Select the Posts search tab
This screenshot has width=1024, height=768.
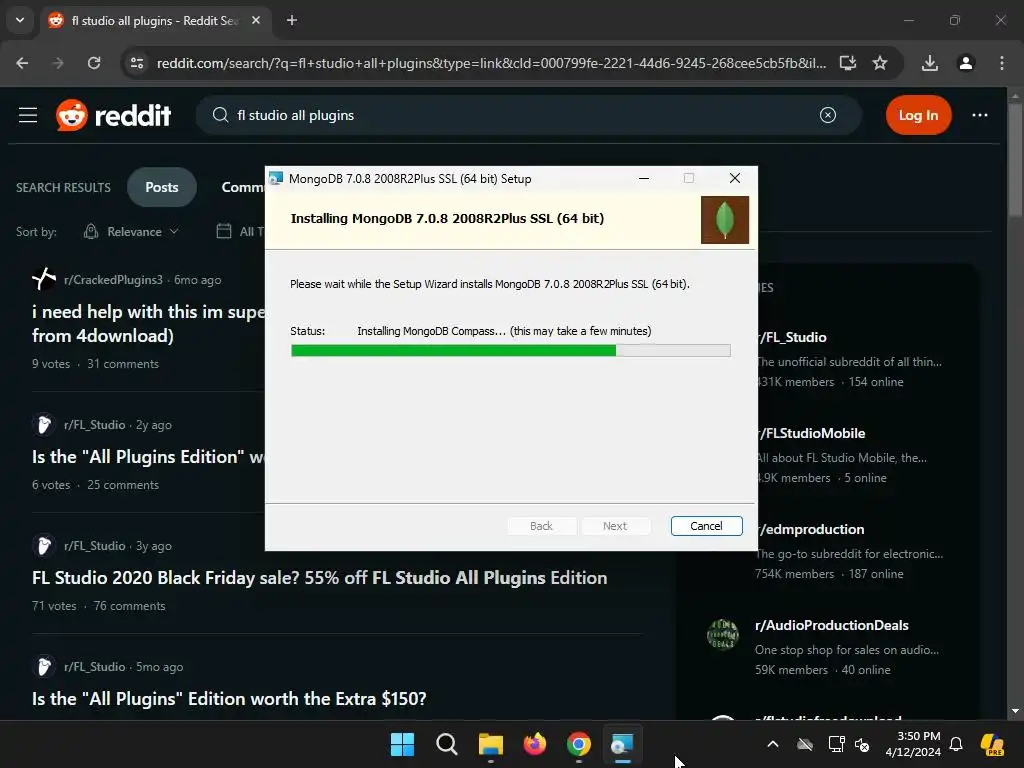tap(162, 187)
